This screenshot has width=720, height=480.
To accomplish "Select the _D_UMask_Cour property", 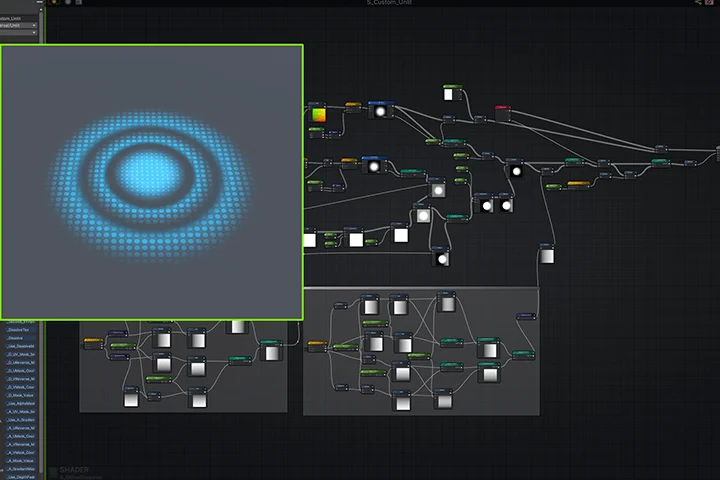I will (x=21, y=371).
